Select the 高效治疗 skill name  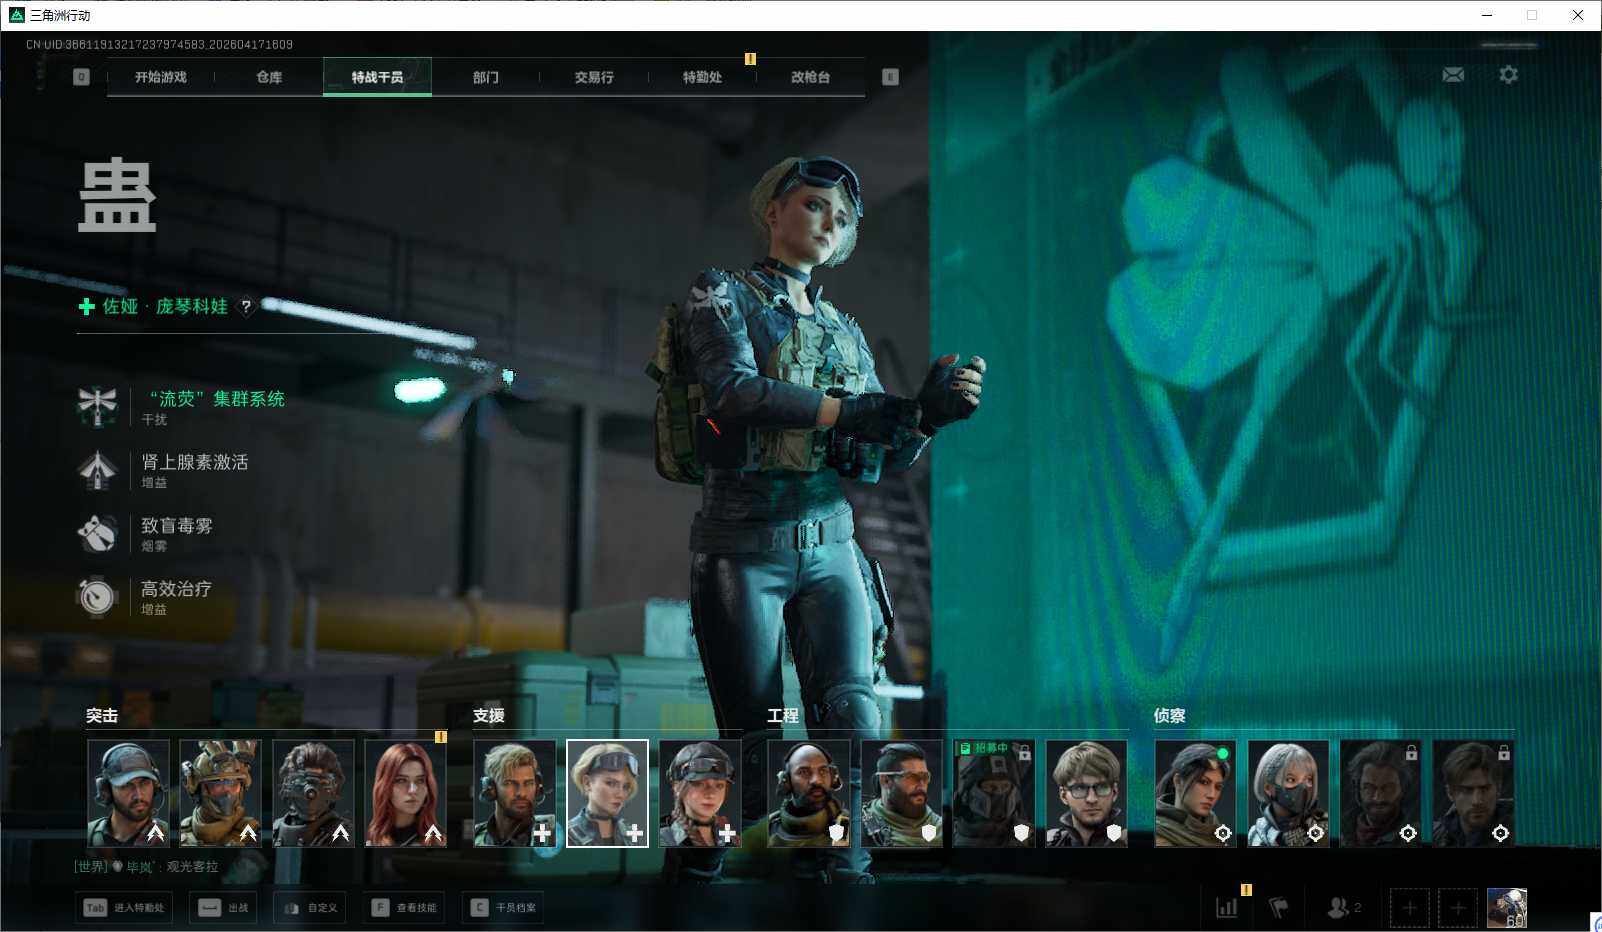(177, 589)
